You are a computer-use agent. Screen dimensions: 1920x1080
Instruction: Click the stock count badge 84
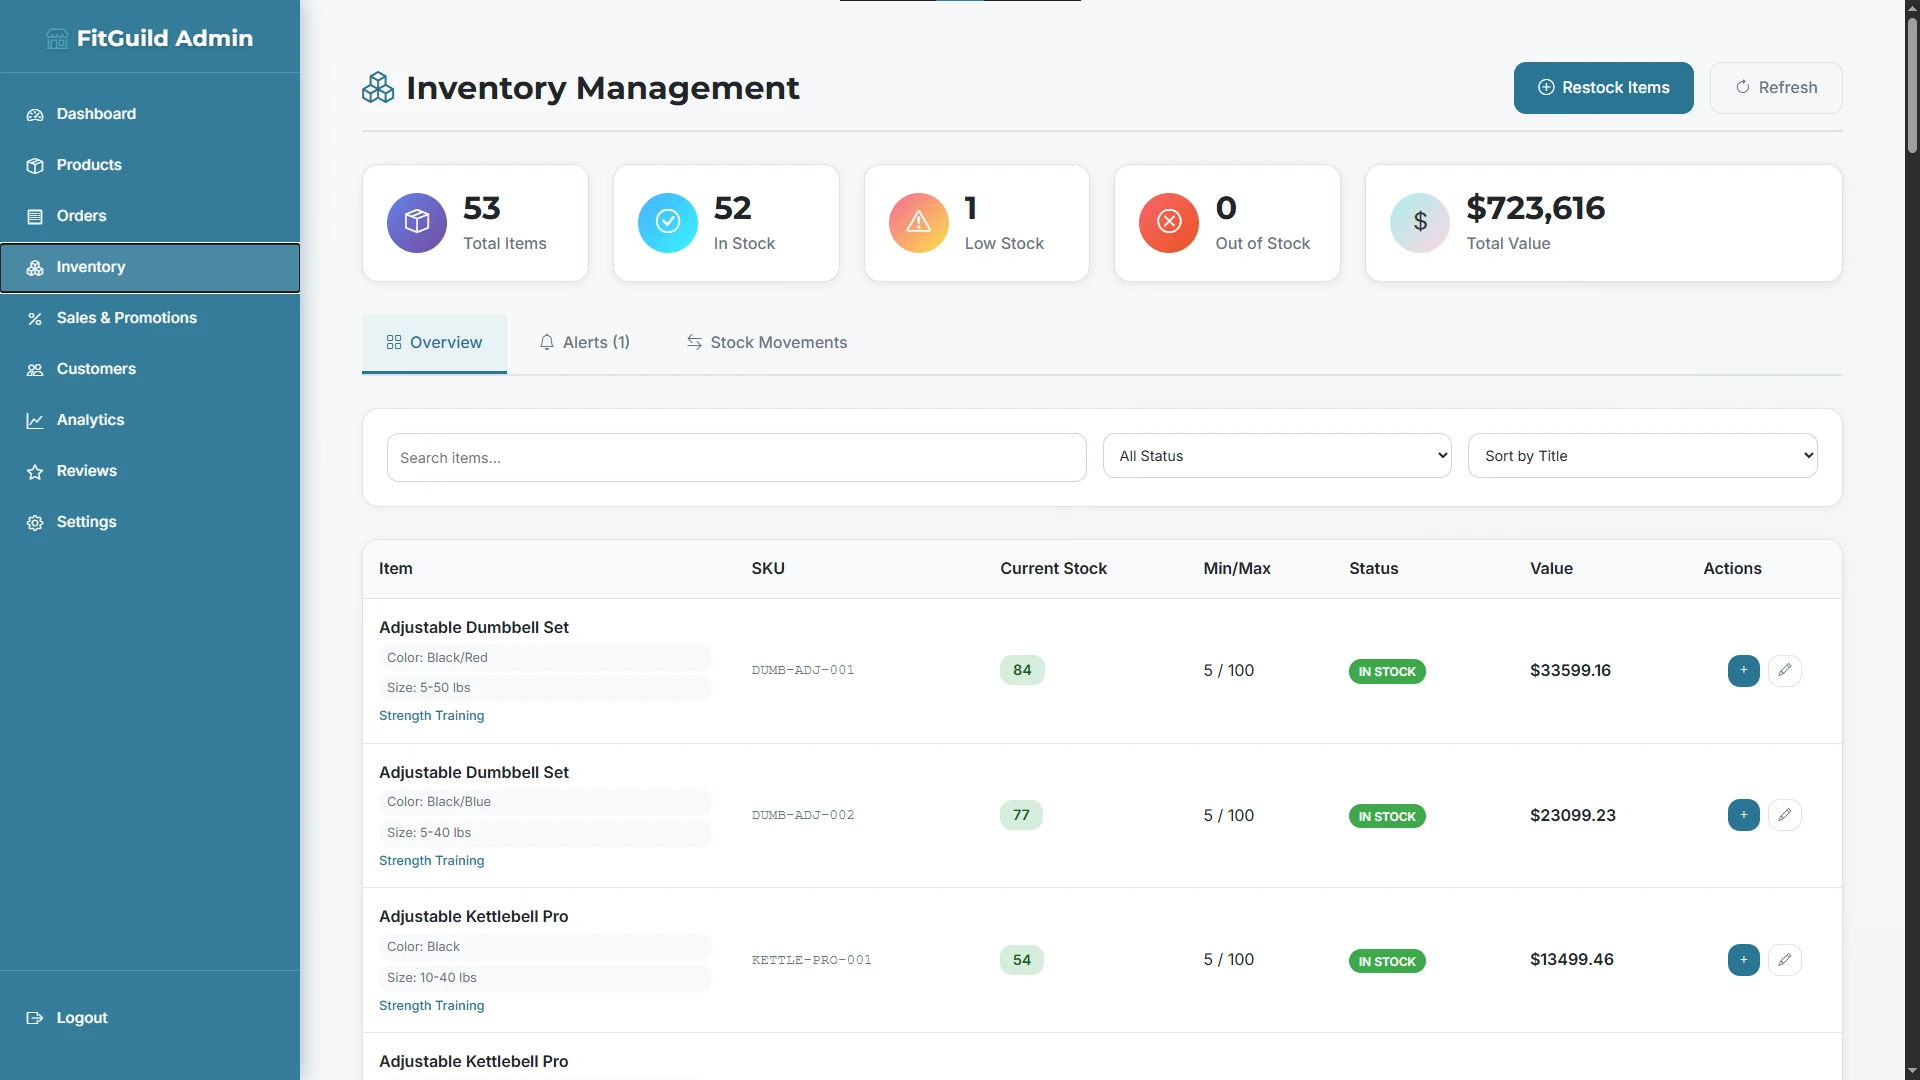coord(1022,670)
